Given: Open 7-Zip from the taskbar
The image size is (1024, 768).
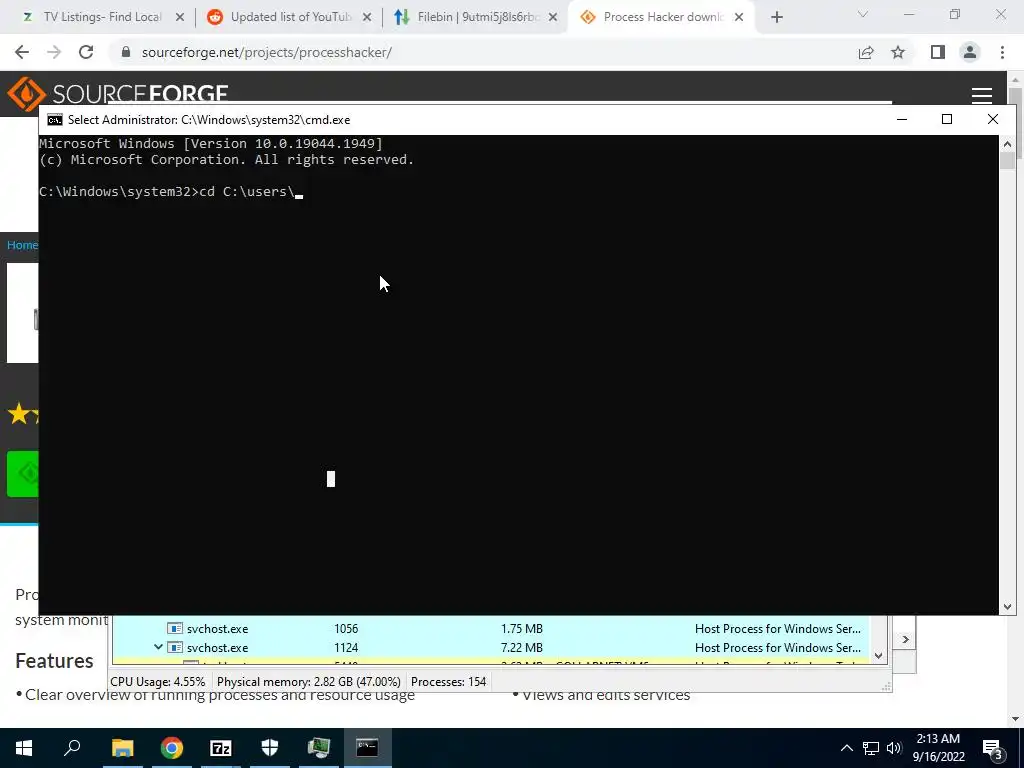Looking at the screenshot, I should pos(221,748).
